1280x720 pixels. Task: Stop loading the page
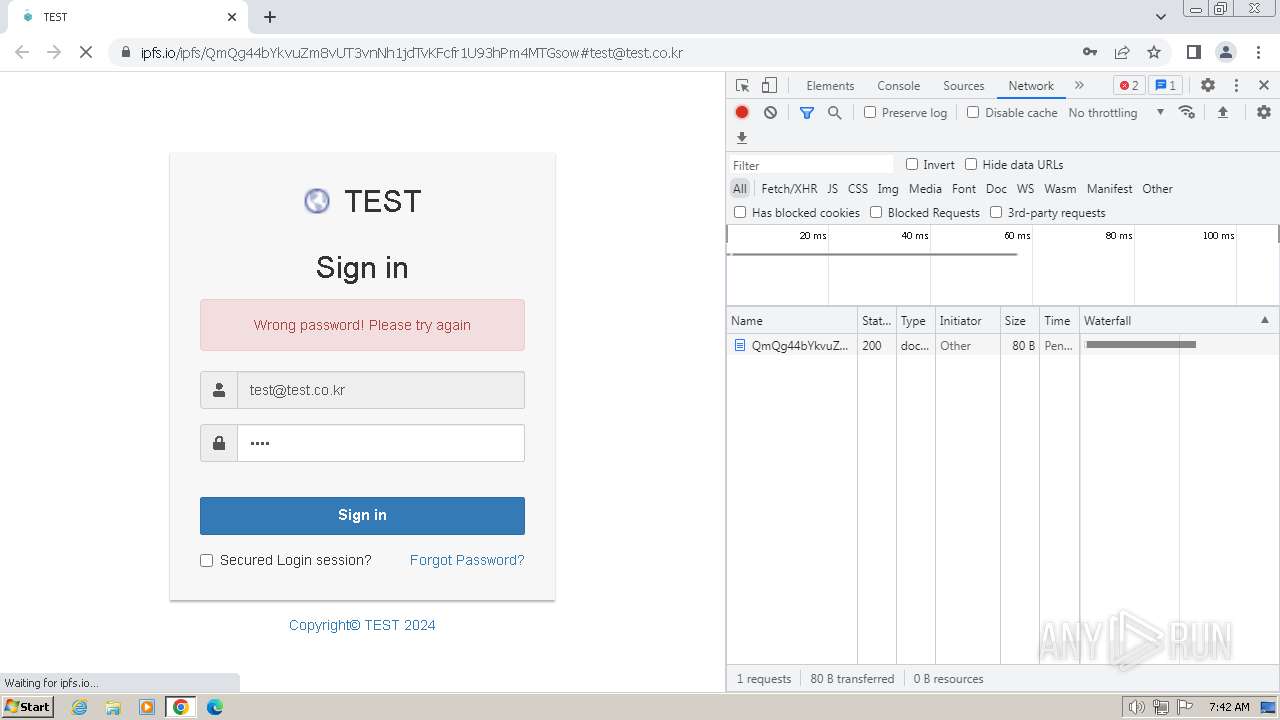pyautogui.click(x=86, y=52)
